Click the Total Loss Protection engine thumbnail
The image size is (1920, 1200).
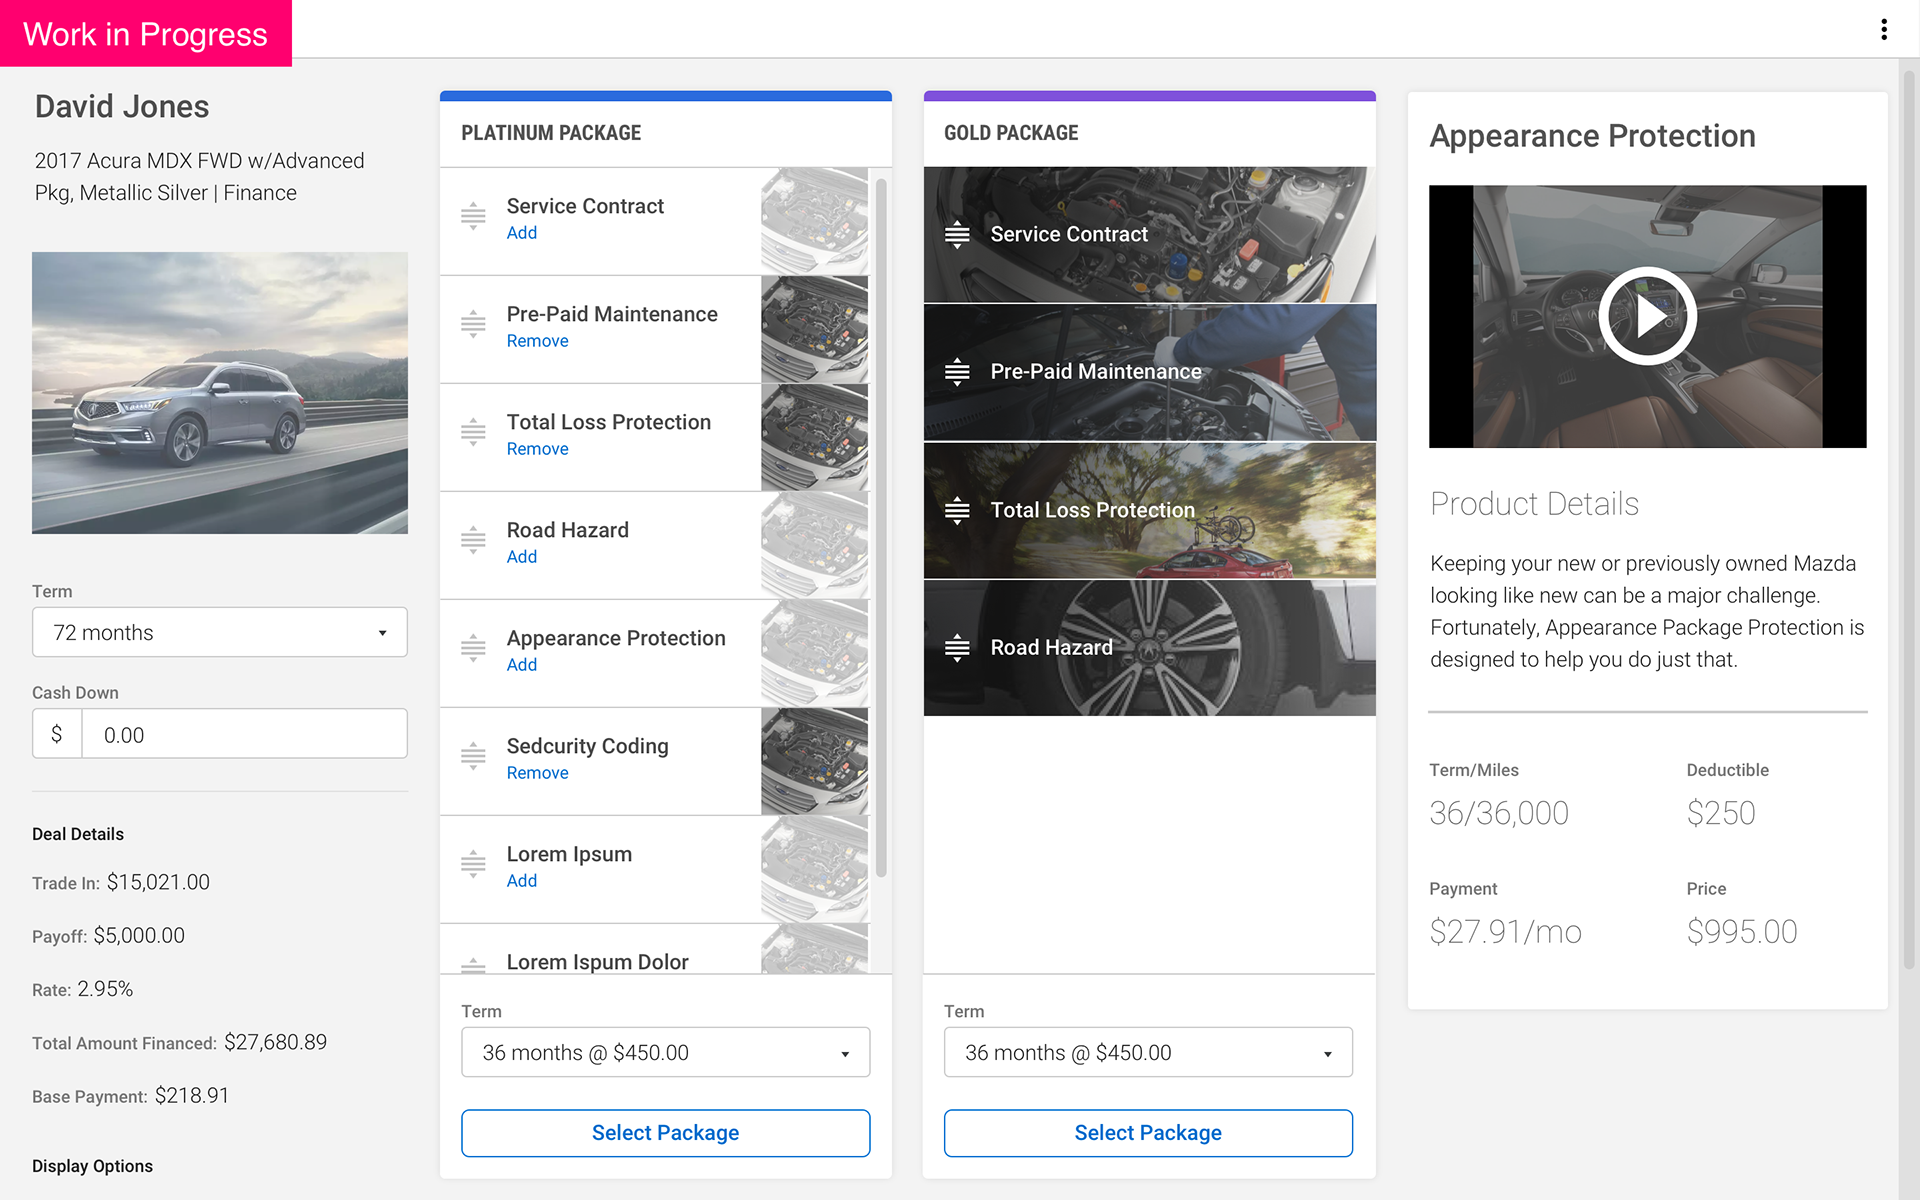tap(815, 437)
